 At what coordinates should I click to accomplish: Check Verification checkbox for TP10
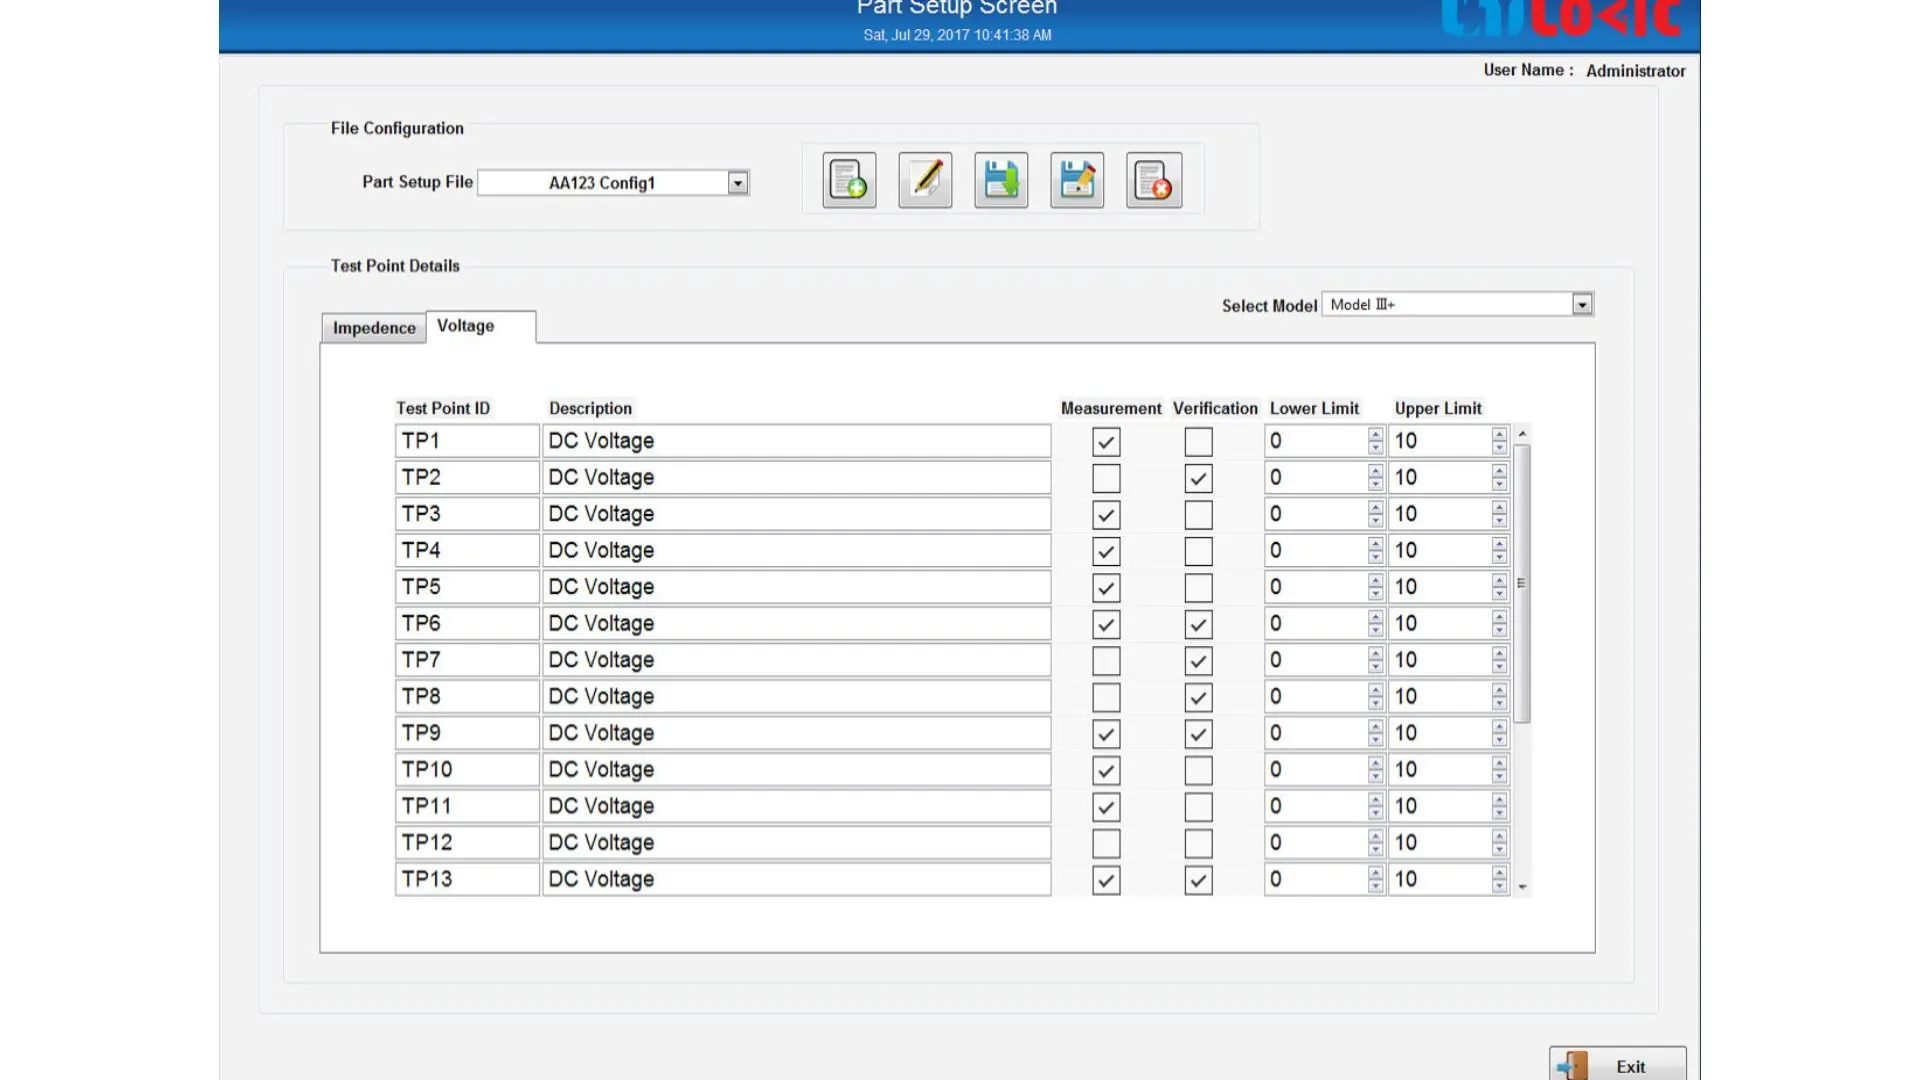[1198, 770]
